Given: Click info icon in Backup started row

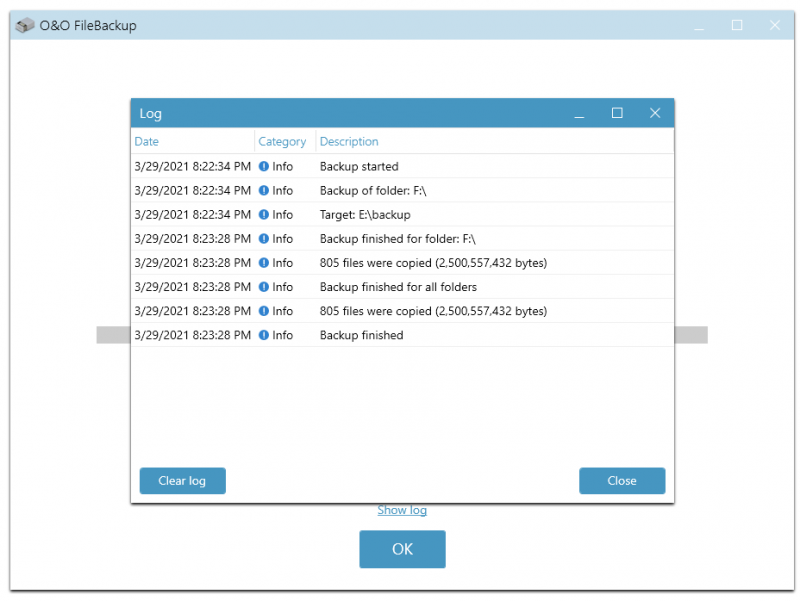Looking at the screenshot, I should (x=264, y=166).
